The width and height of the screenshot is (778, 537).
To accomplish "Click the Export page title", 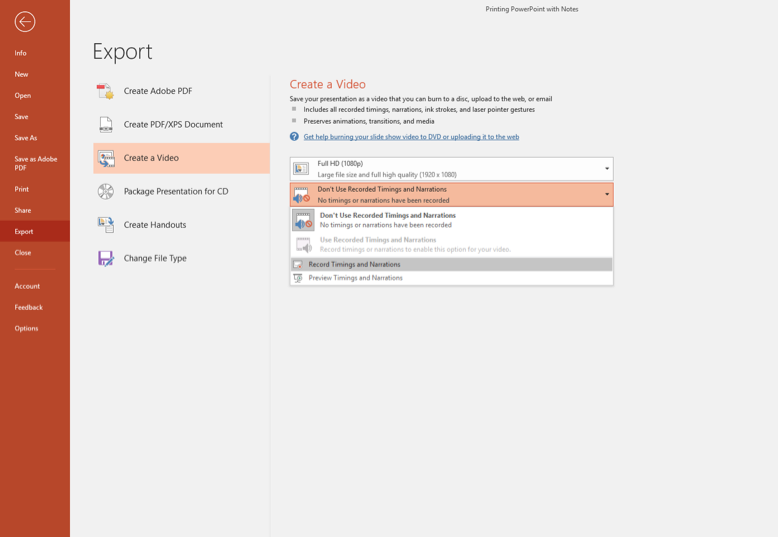I will (123, 52).
